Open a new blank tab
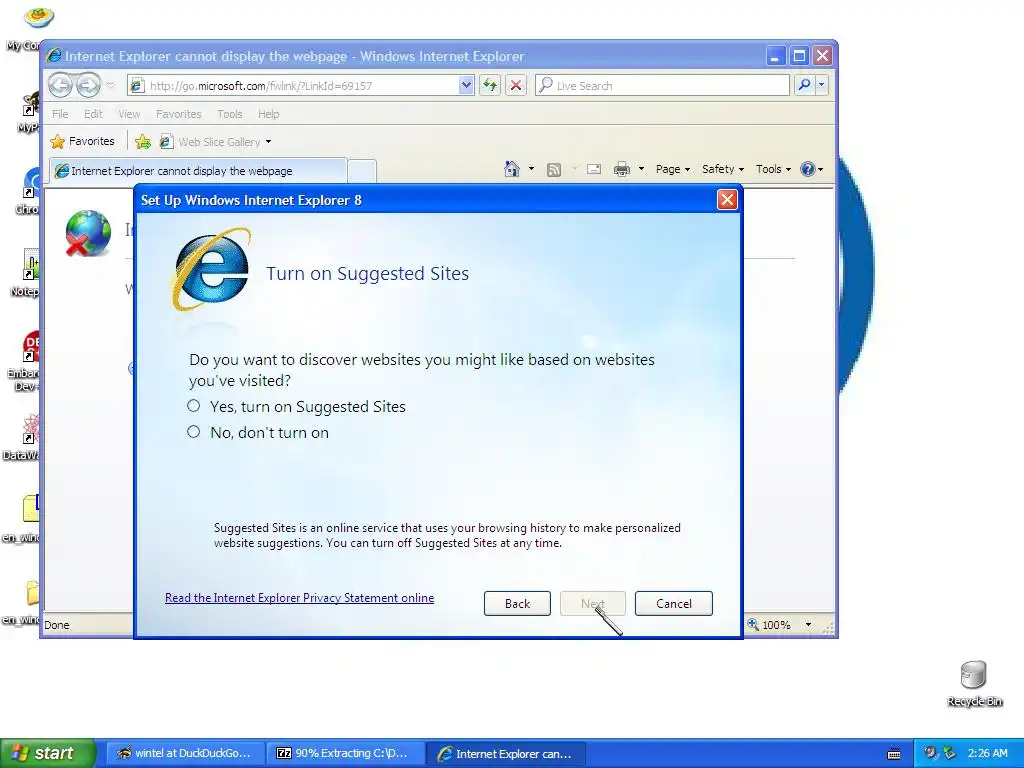The image size is (1024, 768). 362,171
